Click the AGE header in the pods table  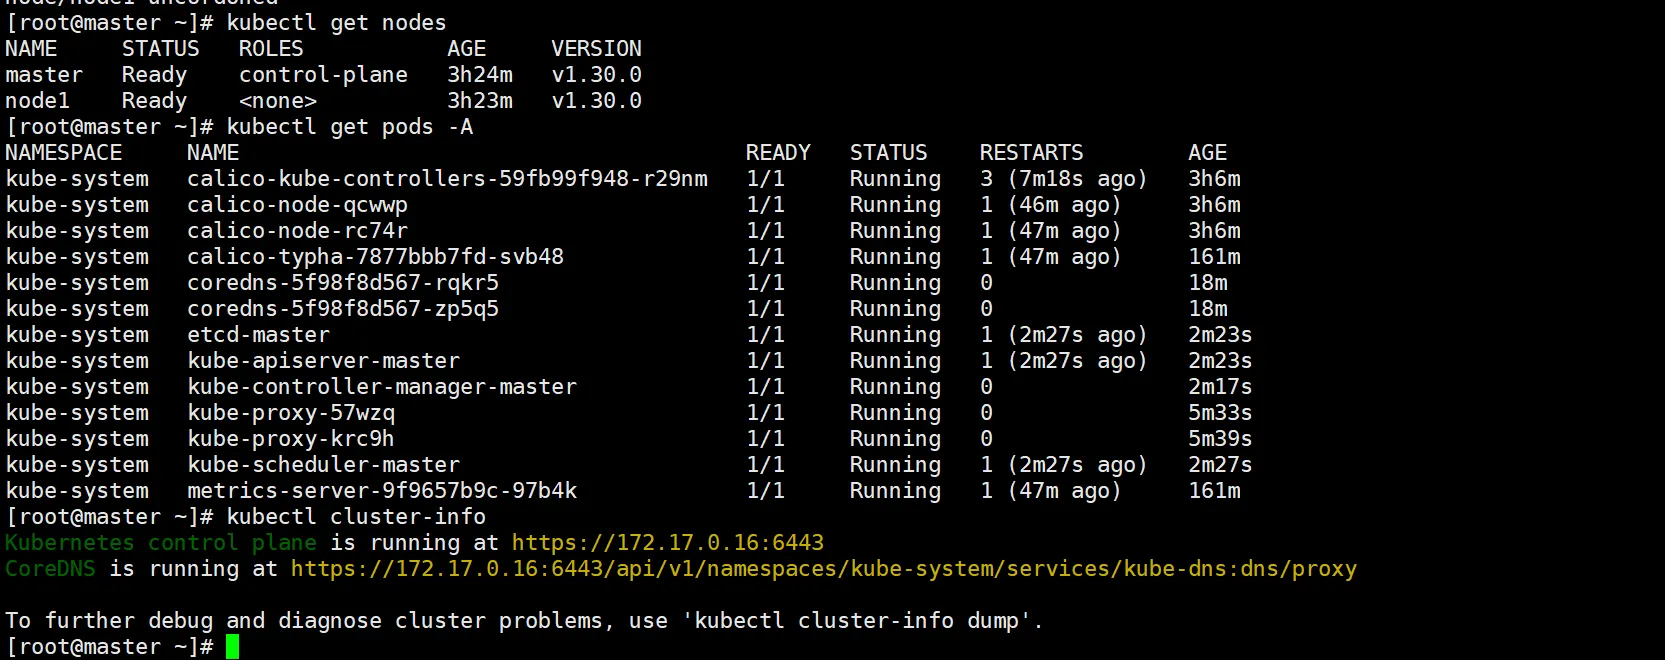click(1207, 153)
